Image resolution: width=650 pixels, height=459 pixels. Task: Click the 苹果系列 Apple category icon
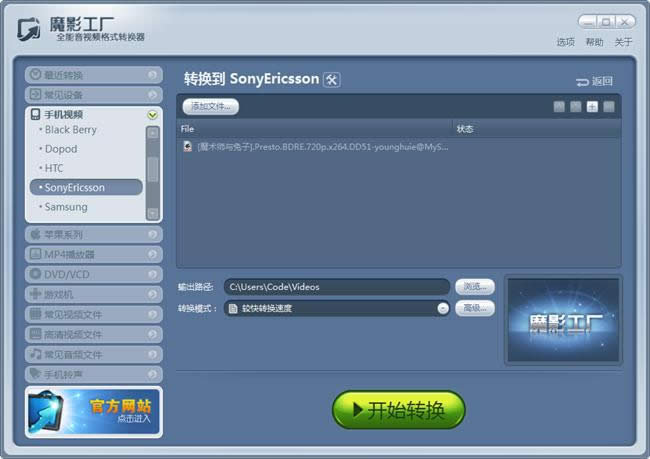click(36, 234)
